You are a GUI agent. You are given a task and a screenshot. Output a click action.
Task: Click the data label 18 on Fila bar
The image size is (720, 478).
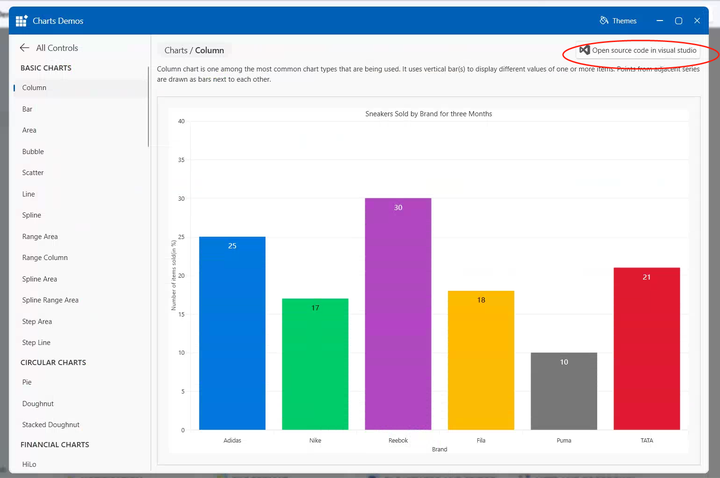pos(481,300)
